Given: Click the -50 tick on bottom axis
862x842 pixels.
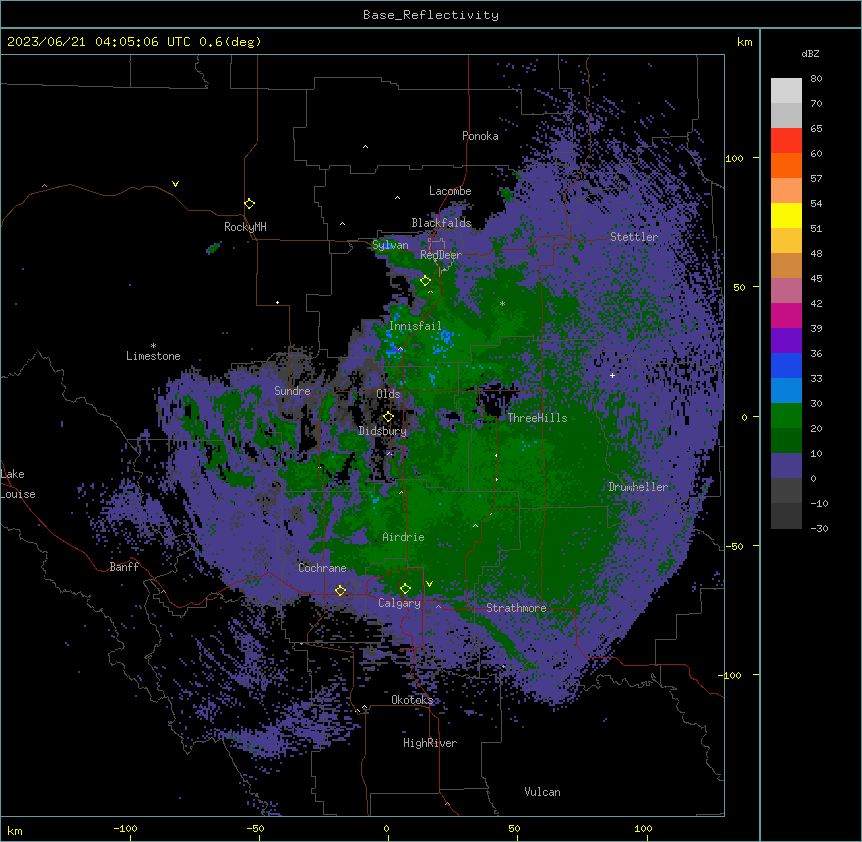Looking at the screenshot, I should pos(255,829).
